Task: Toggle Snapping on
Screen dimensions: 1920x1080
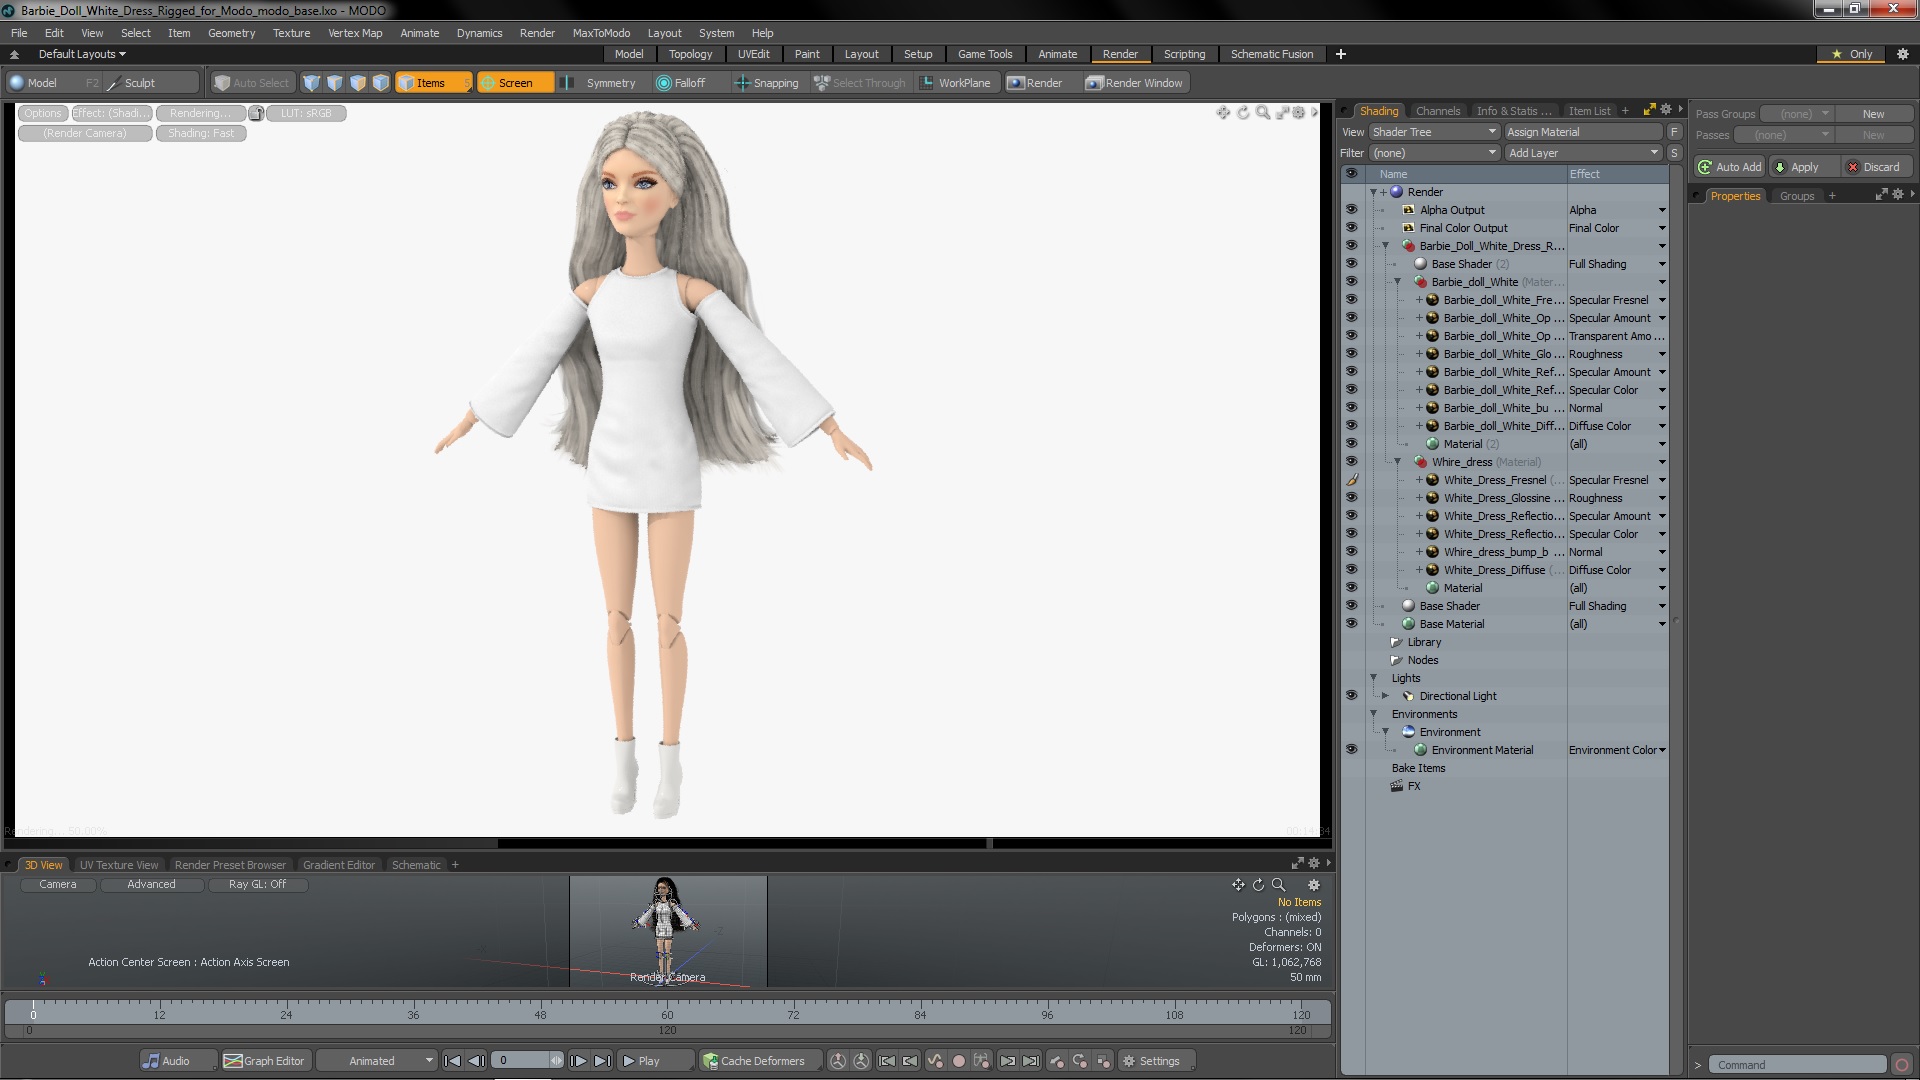Action: coord(767,83)
